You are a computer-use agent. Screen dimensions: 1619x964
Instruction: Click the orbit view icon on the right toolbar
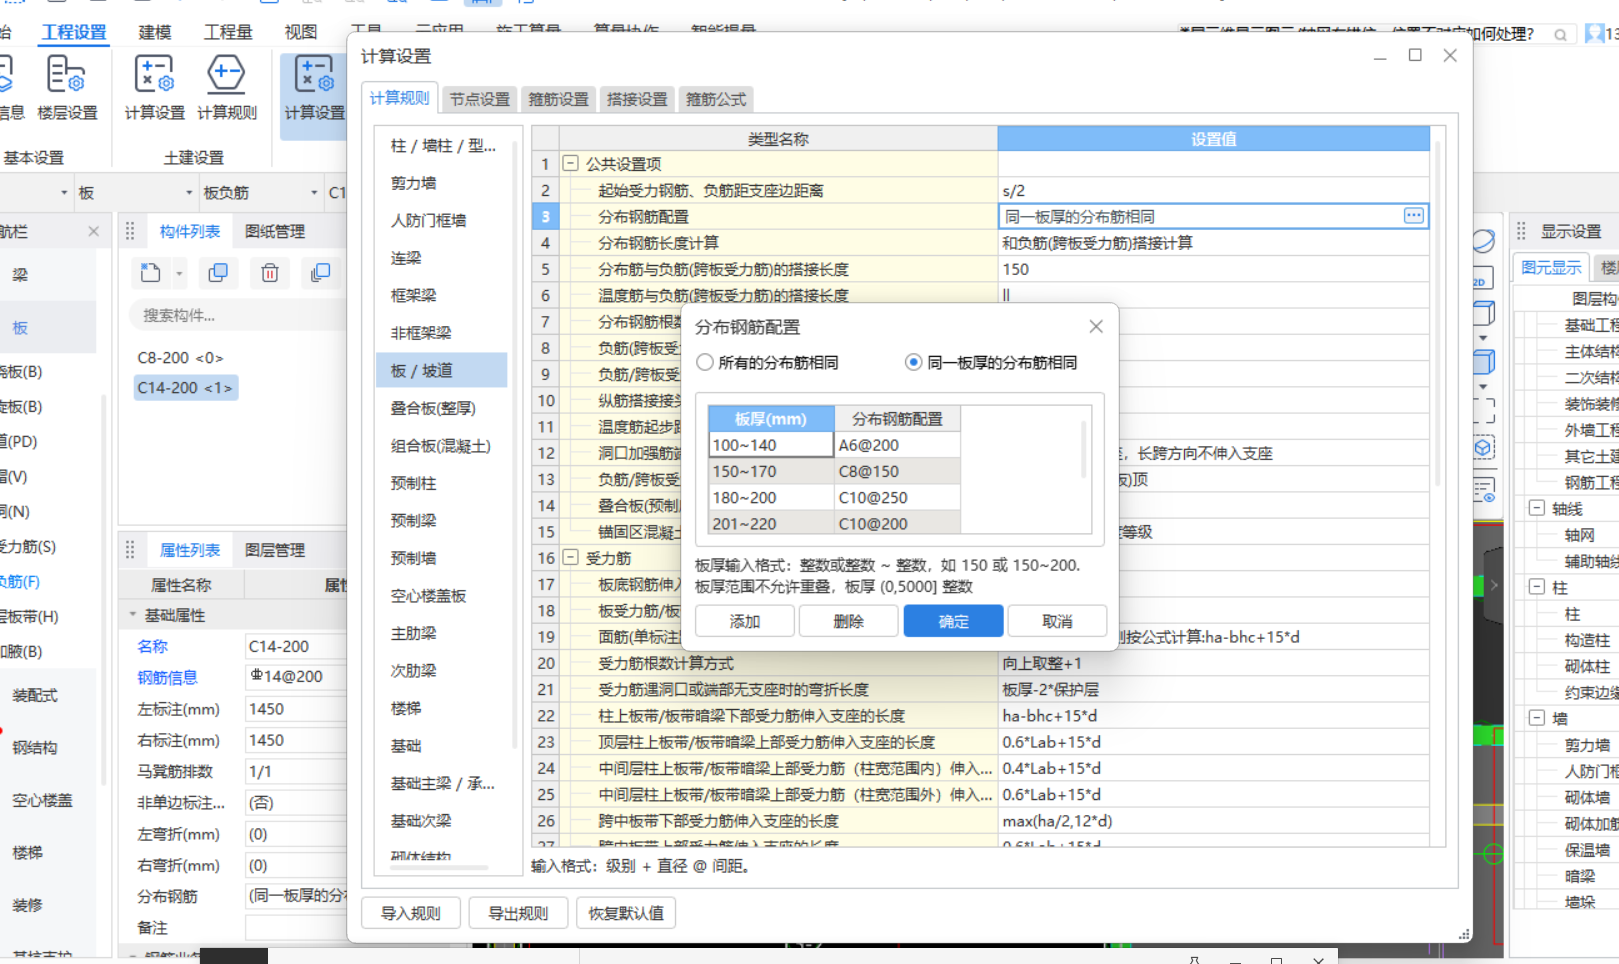click(x=1484, y=241)
